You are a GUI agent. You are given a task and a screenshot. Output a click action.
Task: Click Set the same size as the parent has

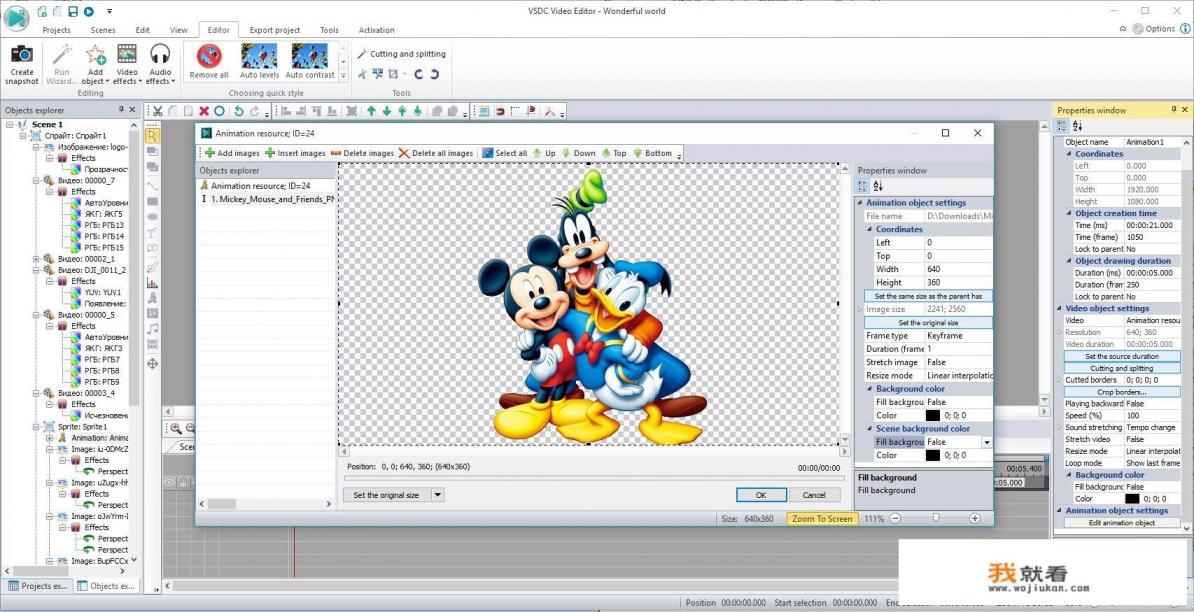(x=928, y=296)
